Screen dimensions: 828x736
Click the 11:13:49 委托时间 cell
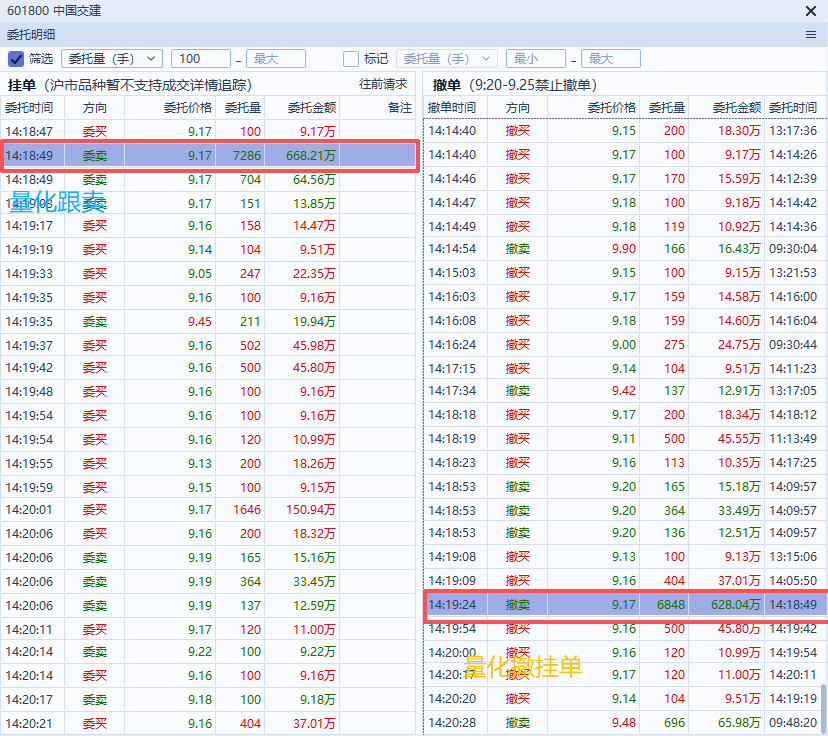click(793, 439)
